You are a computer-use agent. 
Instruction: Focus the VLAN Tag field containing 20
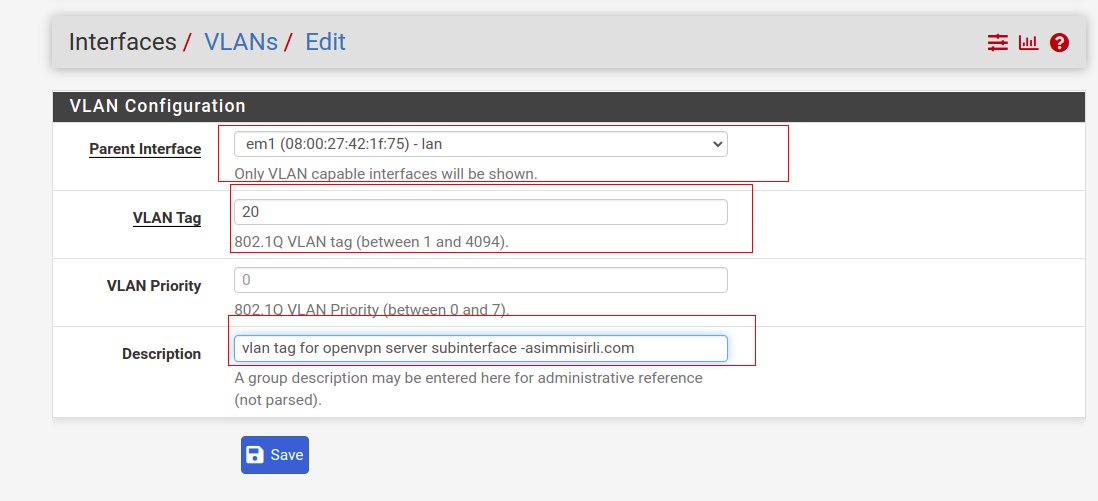[x=480, y=212]
